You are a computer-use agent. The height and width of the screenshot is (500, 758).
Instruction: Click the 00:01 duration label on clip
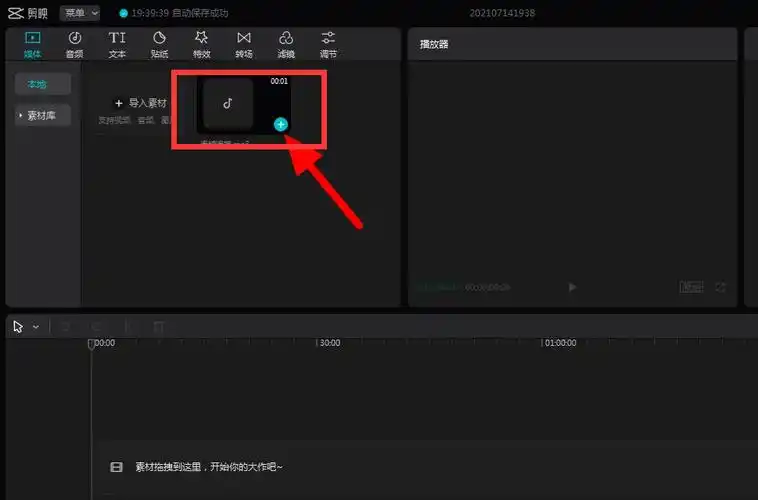pyautogui.click(x=279, y=81)
